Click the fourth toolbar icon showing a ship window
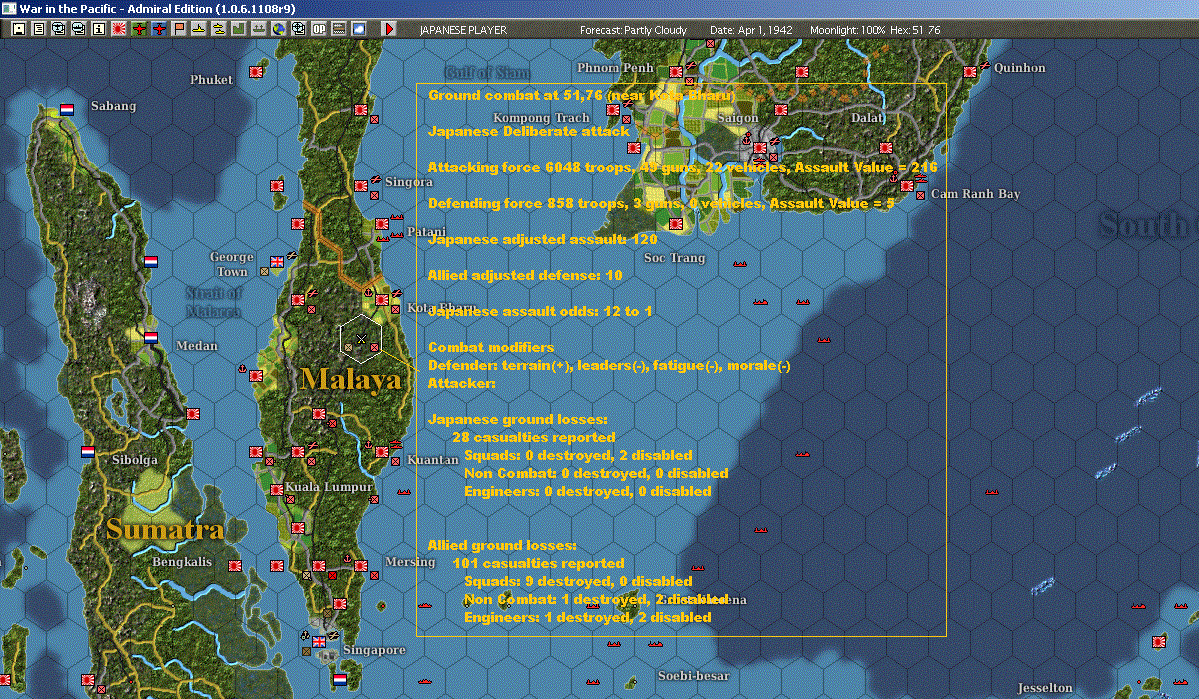This screenshot has height=699, width=1199. [79, 29]
